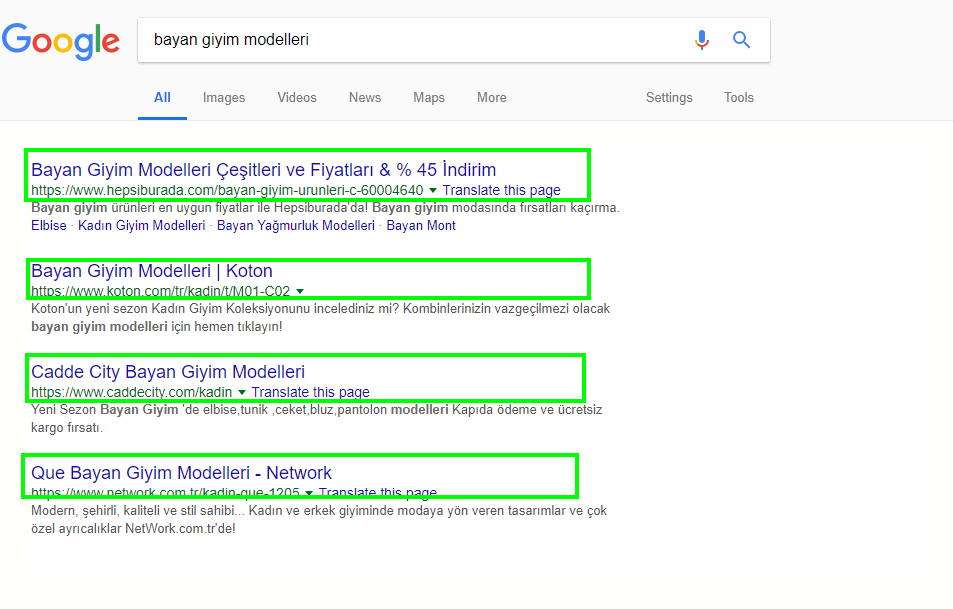953x609 pixels.
Task: Expand dropdown arrow next to hepsiburada URL
Action: pyautogui.click(x=433, y=190)
